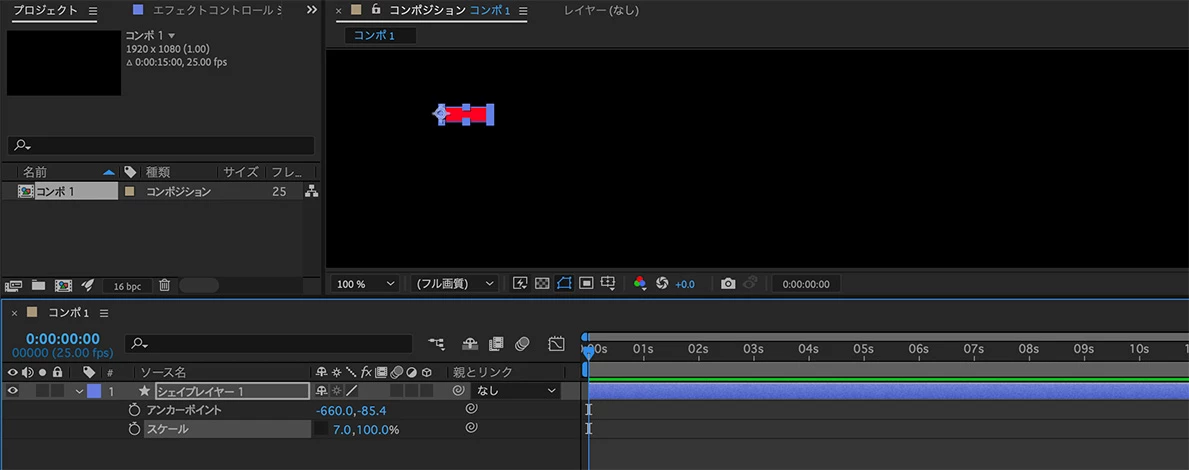Click the Hide Shy Layers timeline icon
Screen dimensions: 1189x470
470,344
